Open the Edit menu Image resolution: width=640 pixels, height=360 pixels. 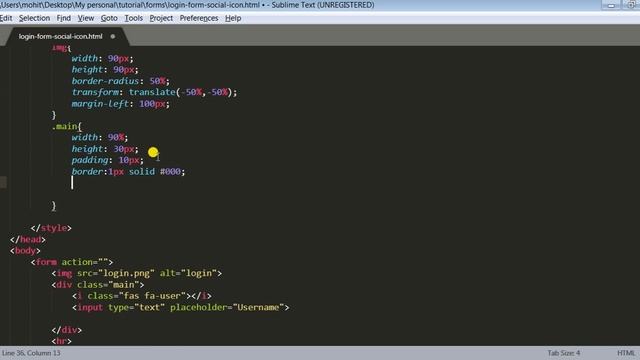(x=6, y=18)
